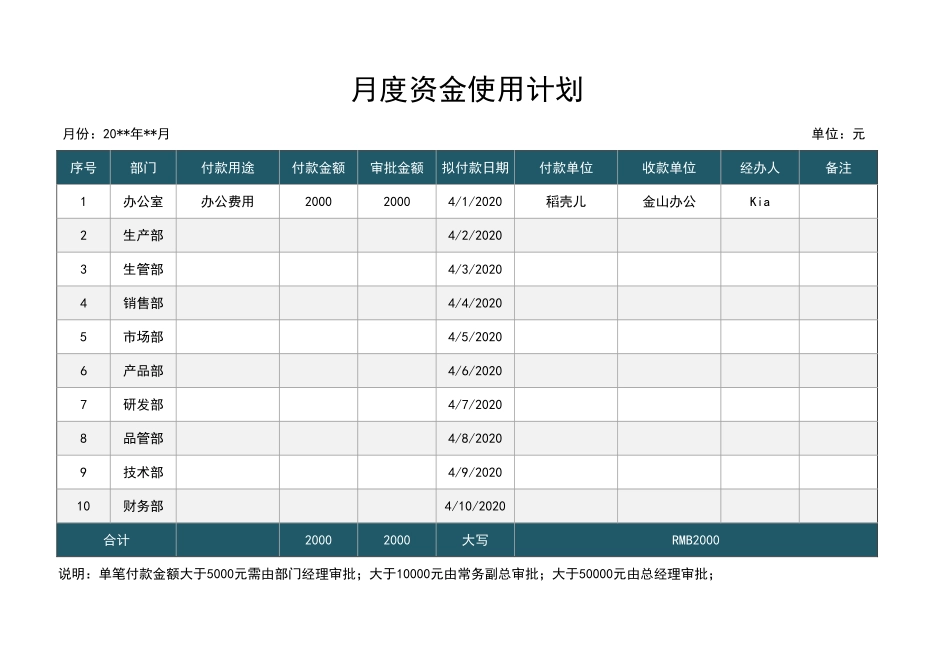Image resolution: width=950 pixels, height=672 pixels.
Task: Select the 4/5/2020 date cell
Action: coord(476,337)
